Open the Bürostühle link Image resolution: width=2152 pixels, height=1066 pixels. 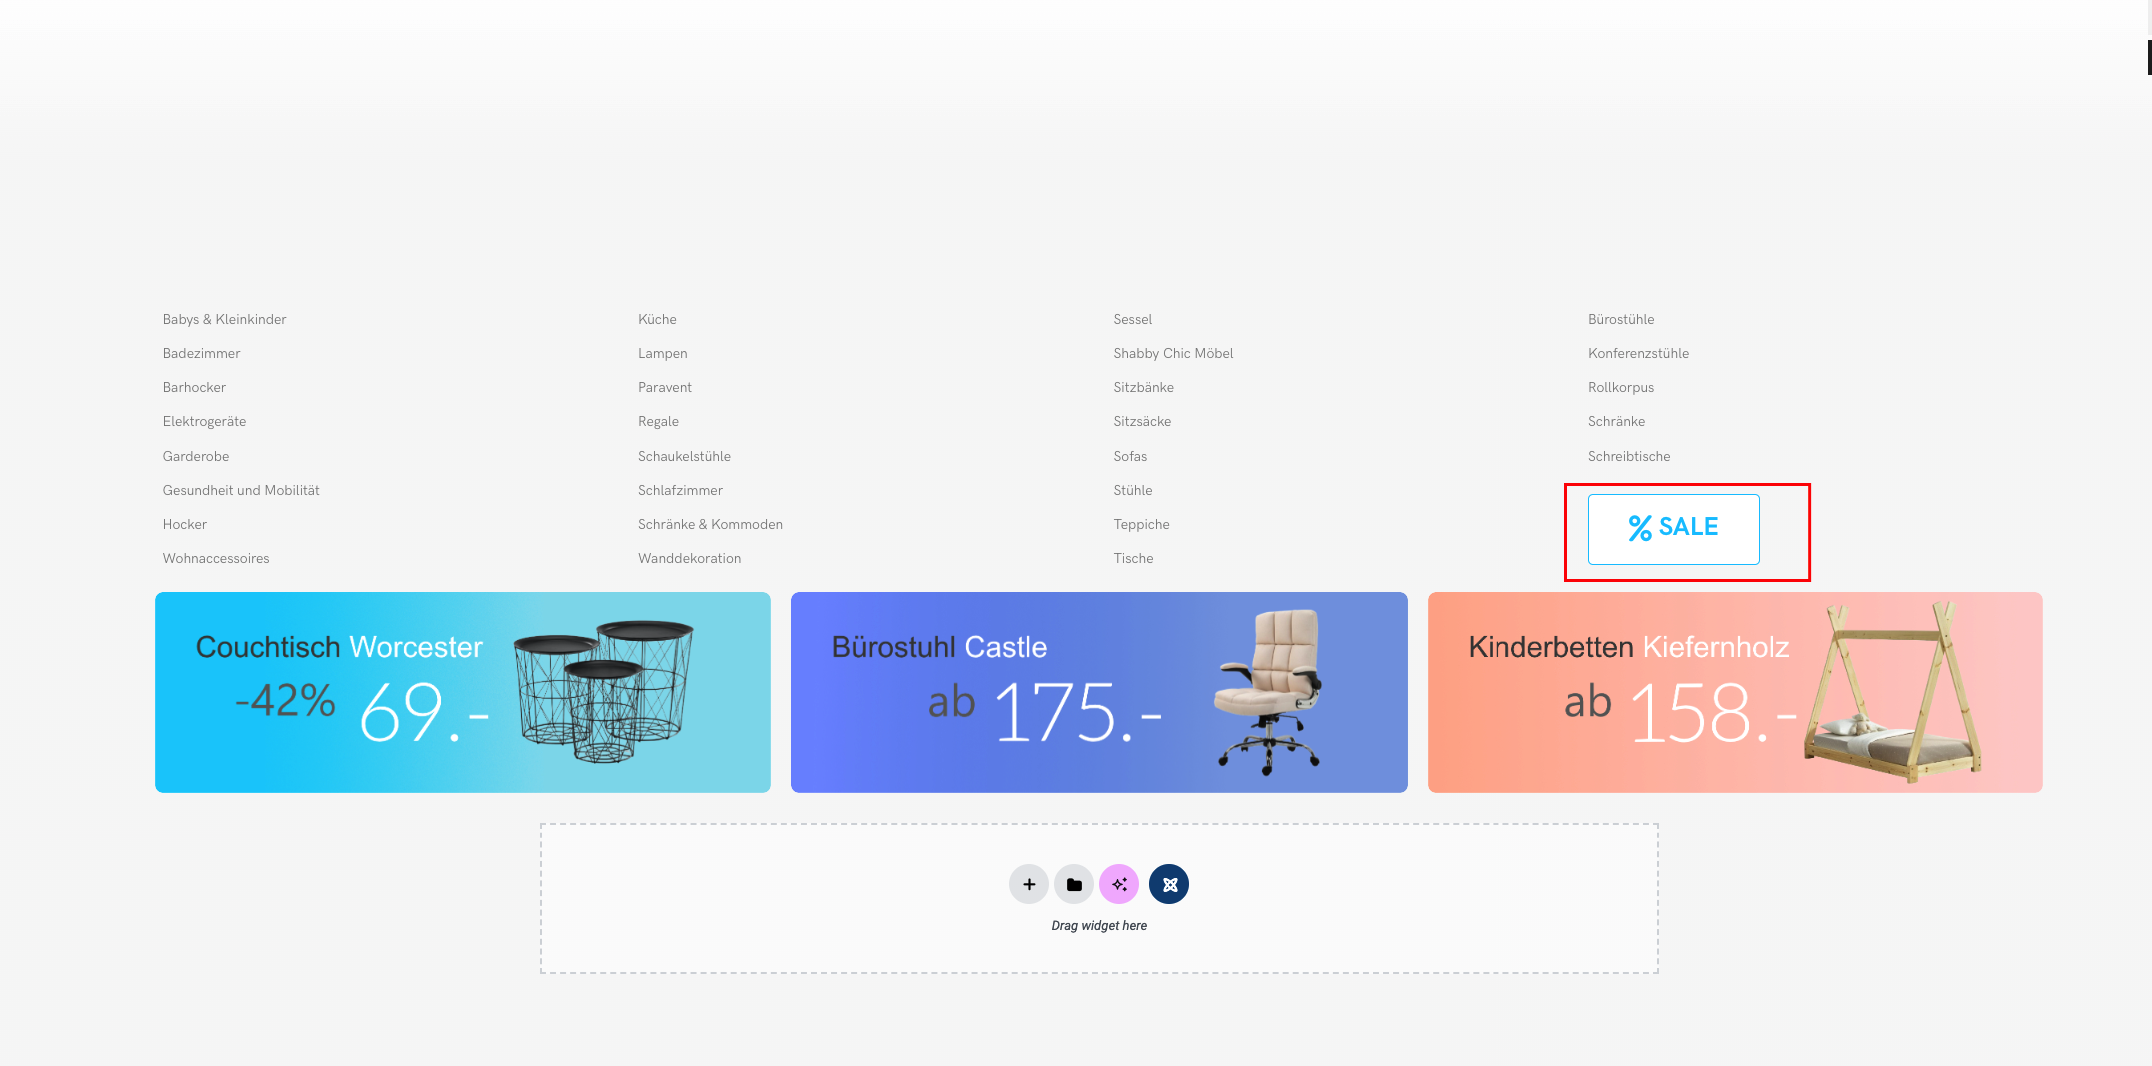click(1621, 319)
